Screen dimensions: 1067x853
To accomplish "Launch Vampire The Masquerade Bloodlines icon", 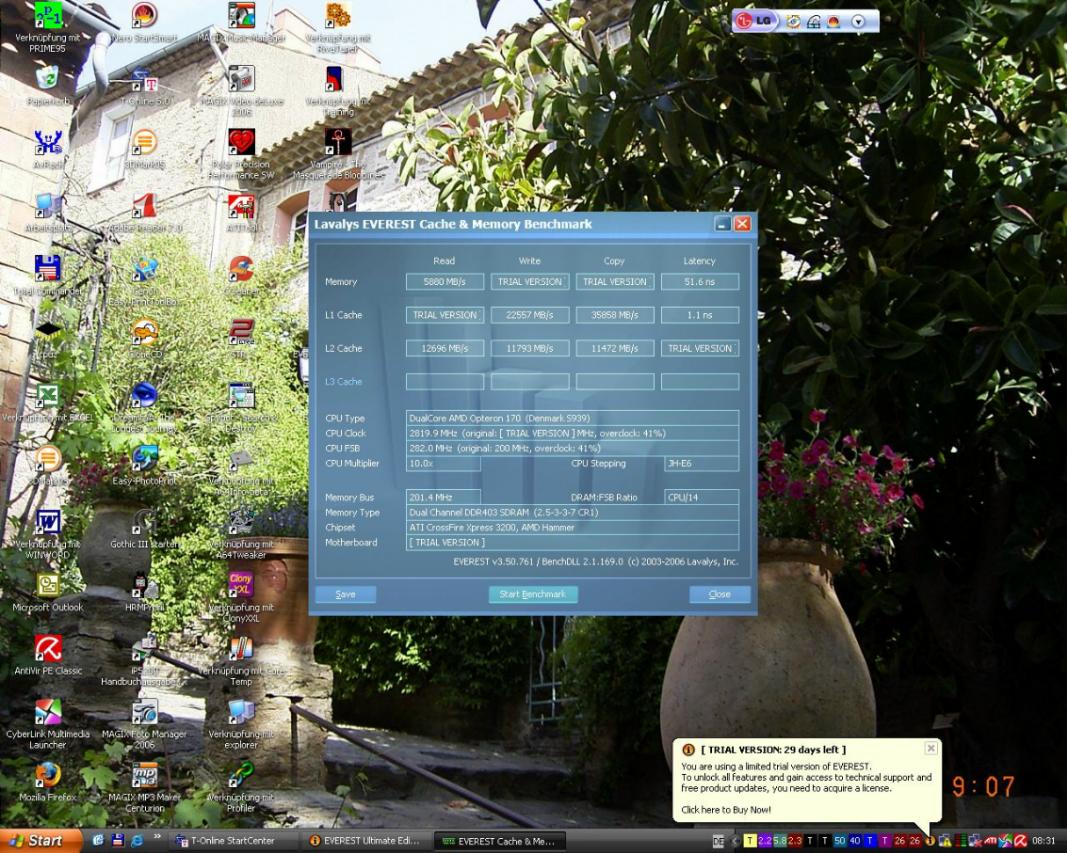I will click(338, 142).
